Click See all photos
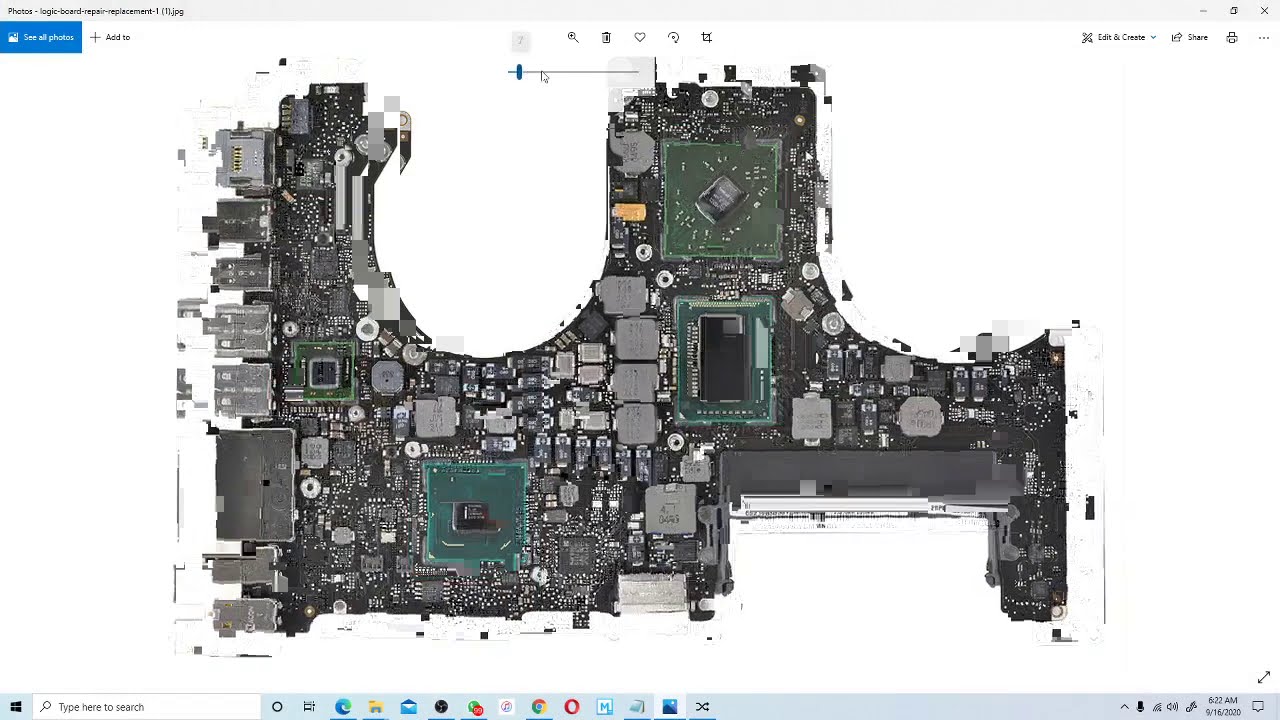Image resolution: width=1280 pixels, height=720 pixels. click(41, 37)
